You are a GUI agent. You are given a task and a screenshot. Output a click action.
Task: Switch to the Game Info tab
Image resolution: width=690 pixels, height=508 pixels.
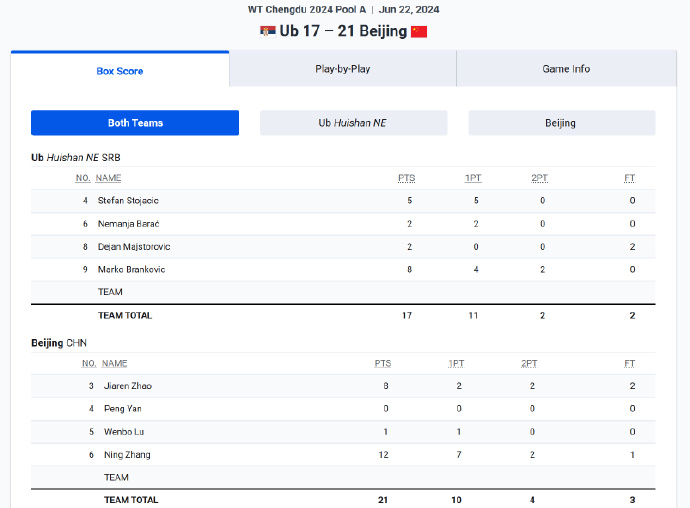tap(566, 69)
